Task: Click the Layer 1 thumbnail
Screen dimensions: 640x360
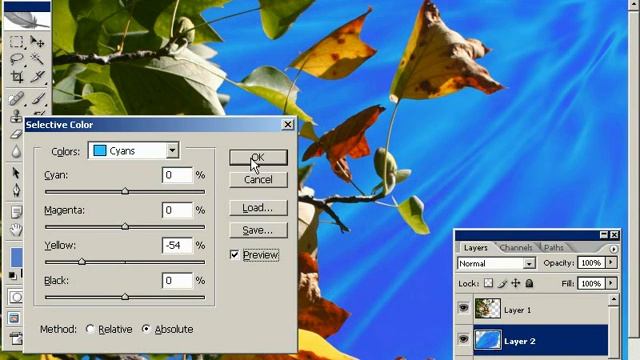Action: [487, 309]
